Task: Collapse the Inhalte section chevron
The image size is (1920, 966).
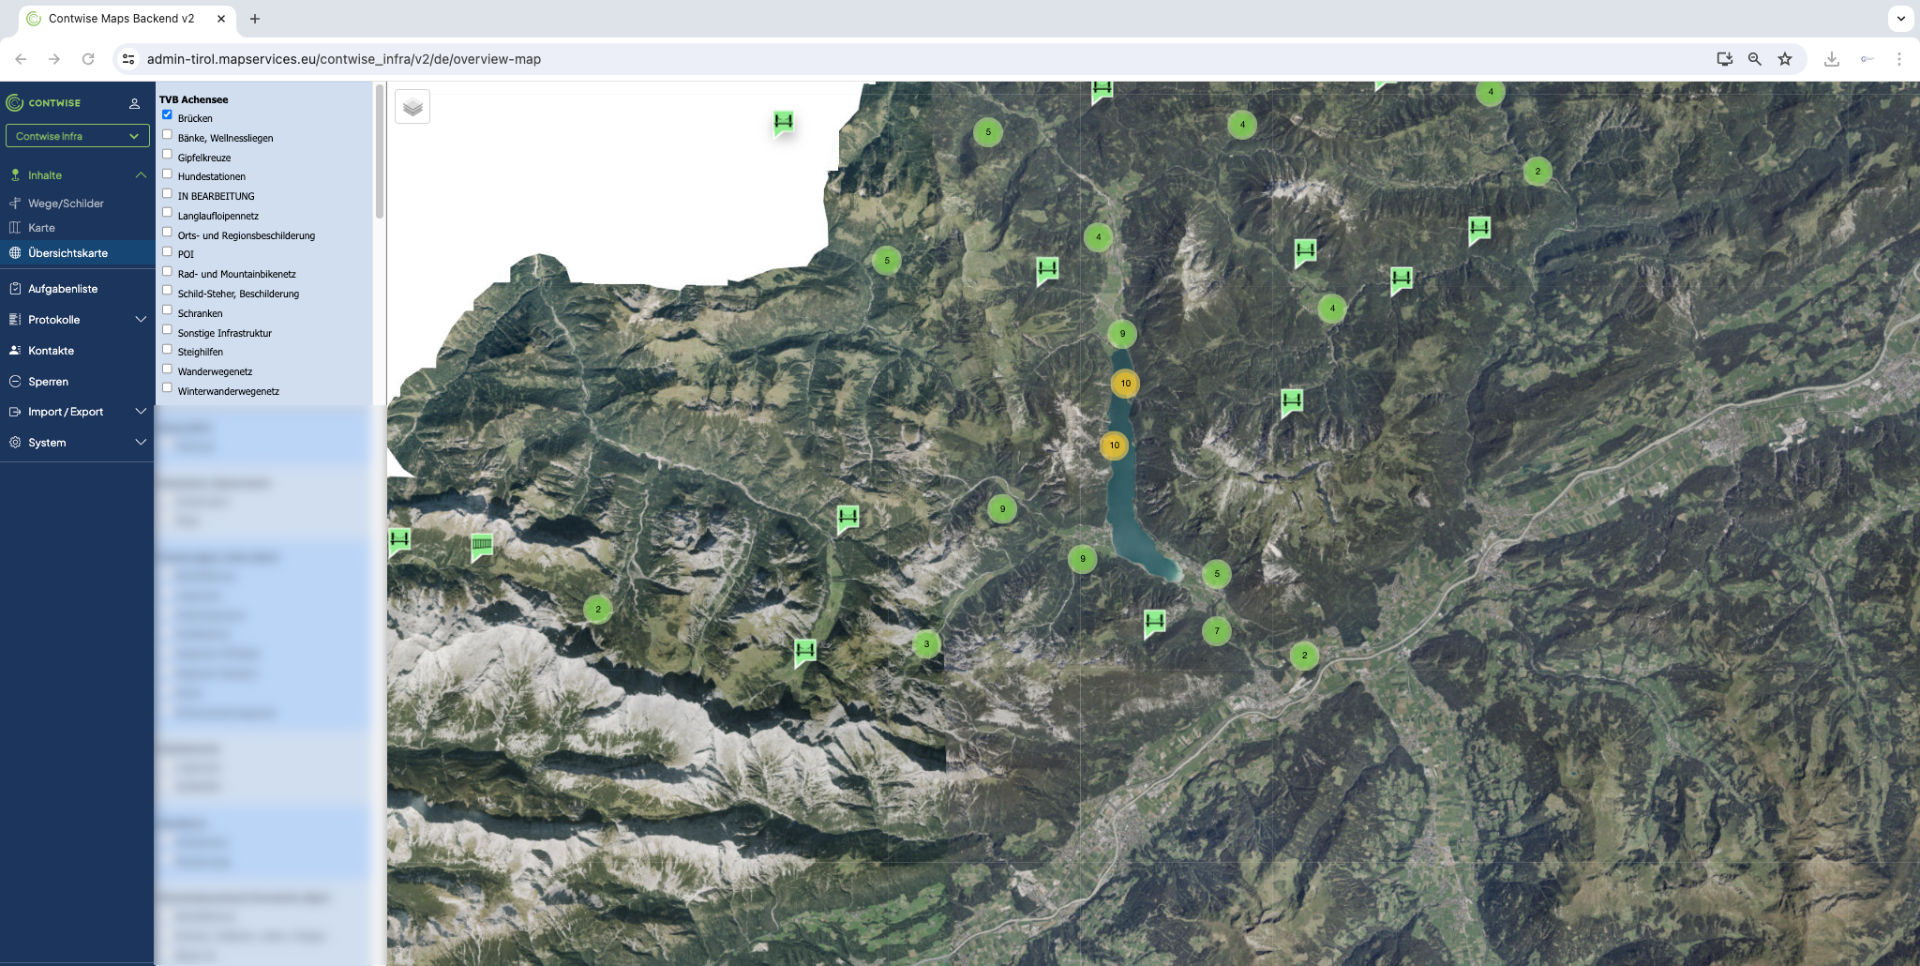Action: coord(141,175)
